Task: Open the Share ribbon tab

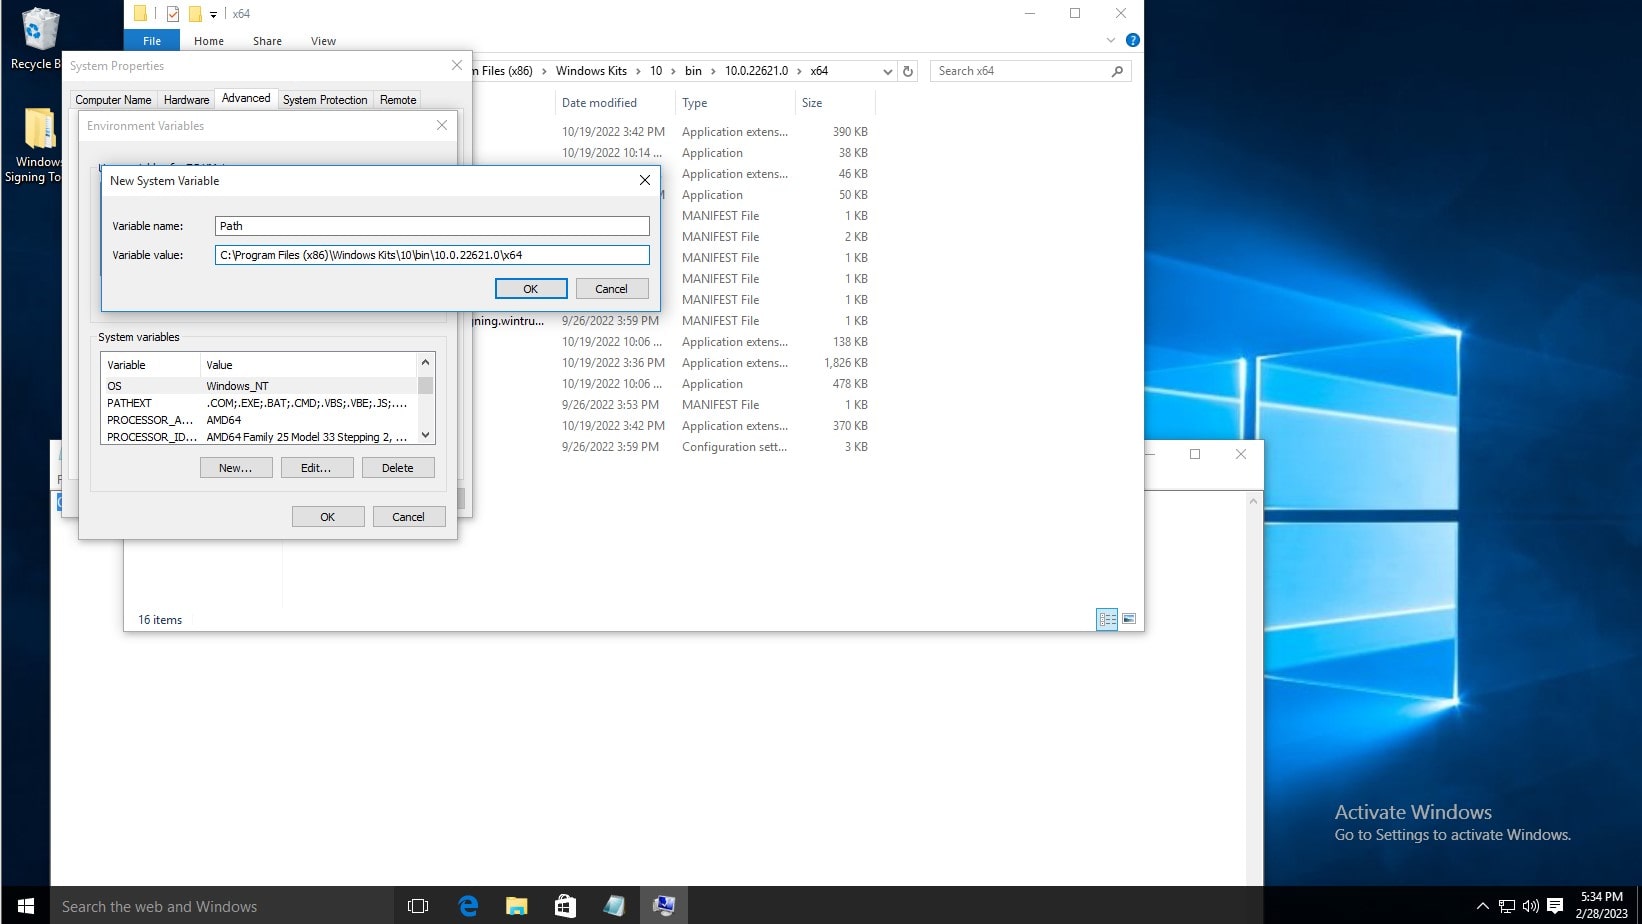Action: point(267,41)
